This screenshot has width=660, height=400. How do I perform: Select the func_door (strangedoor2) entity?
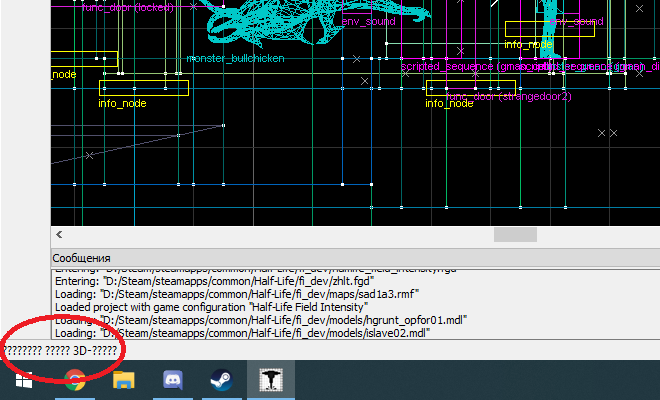510,97
